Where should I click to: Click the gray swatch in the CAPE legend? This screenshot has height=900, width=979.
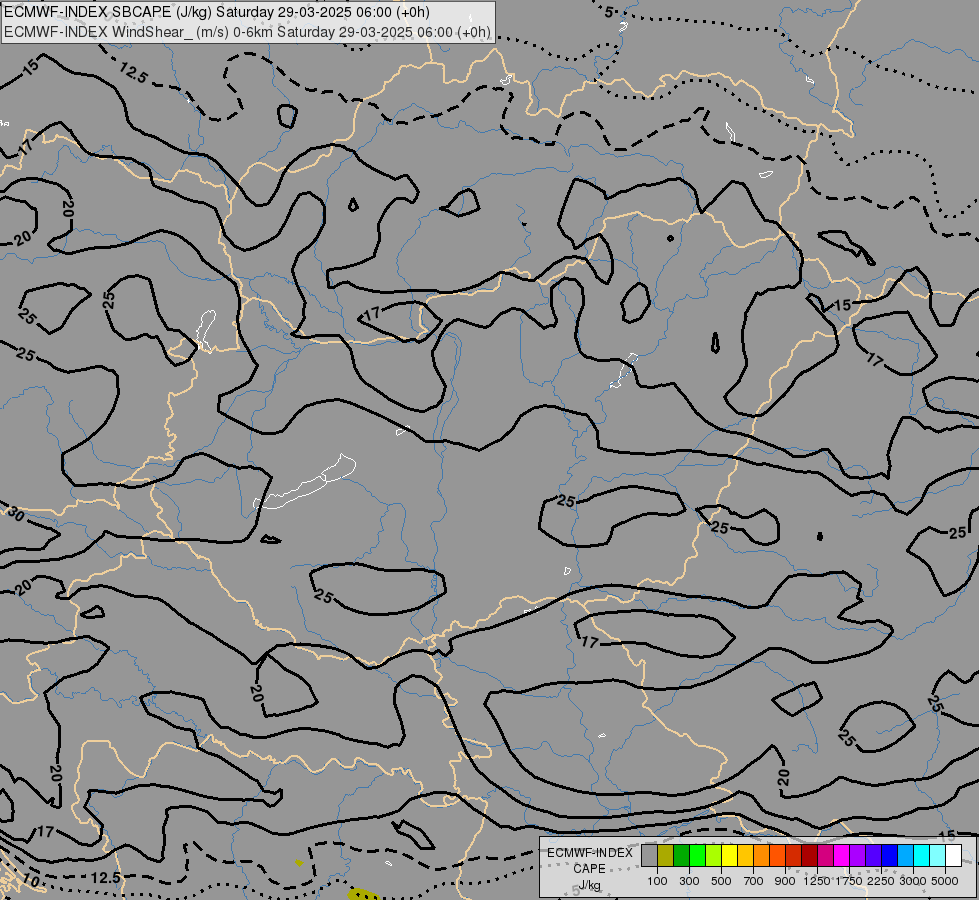coord(649,855)
